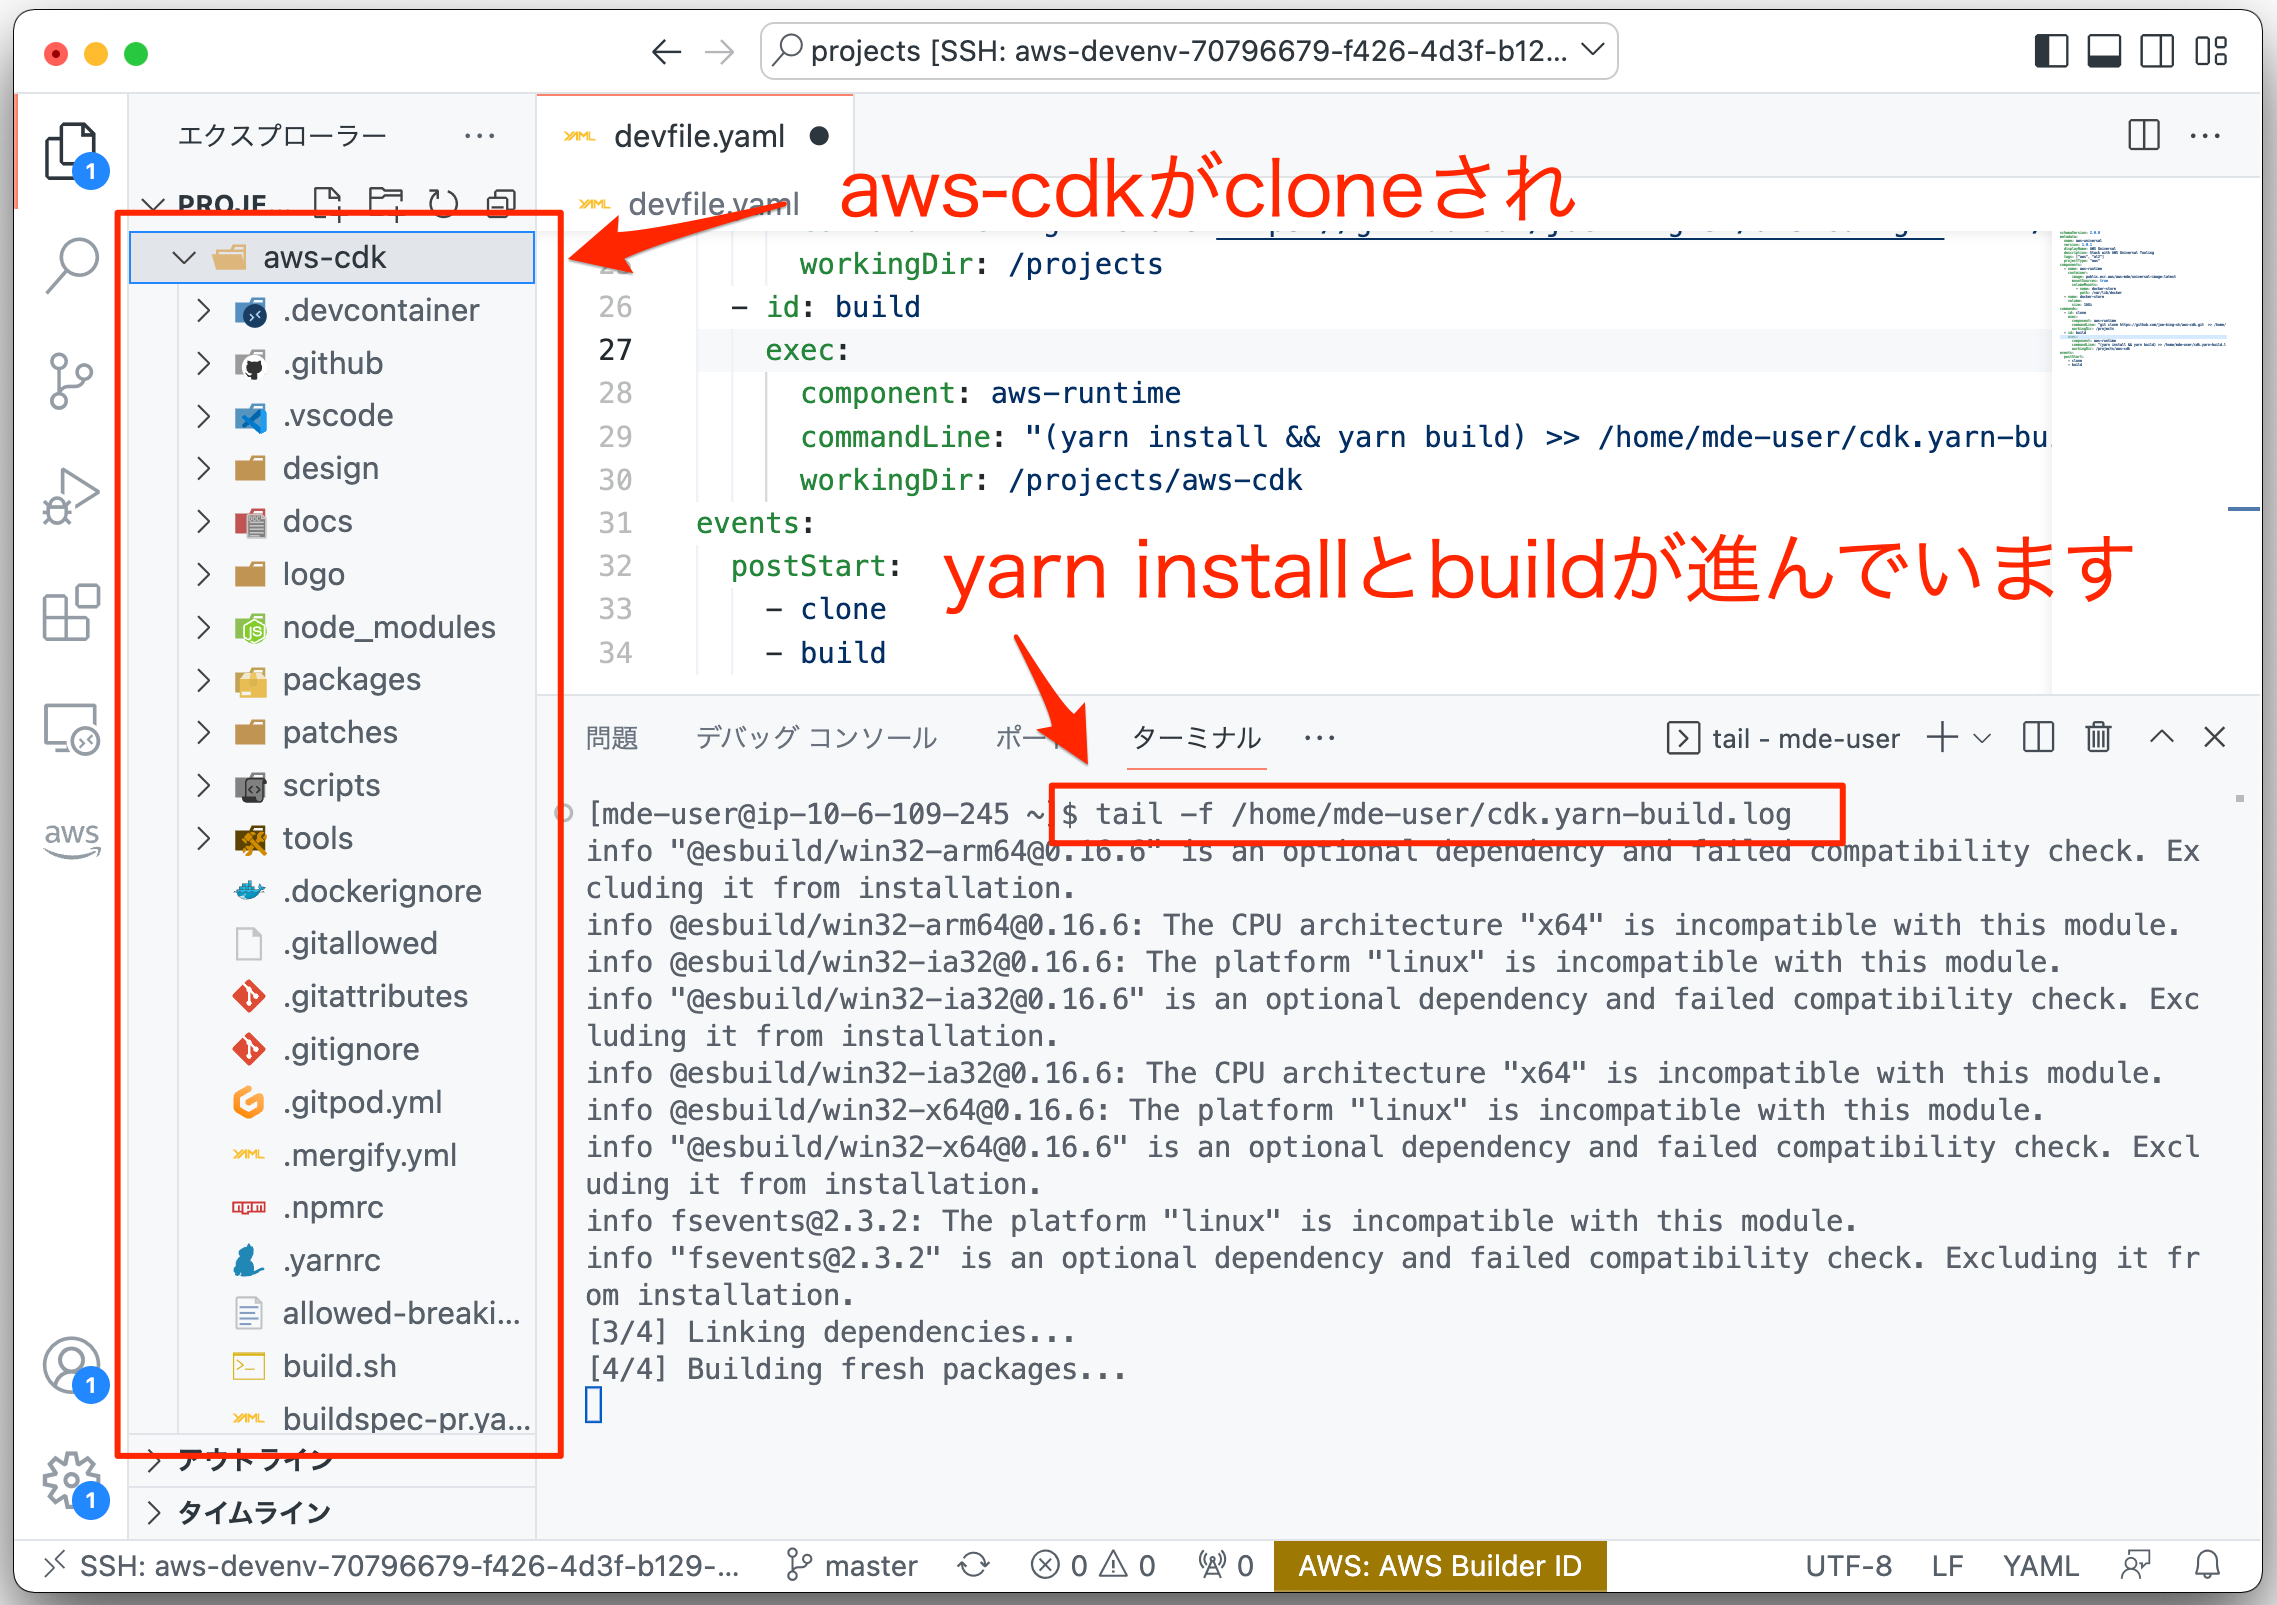Open notifications from the status bar bell
The width and height of the screenshot is (2277, 1605).
point(2208,1565)
